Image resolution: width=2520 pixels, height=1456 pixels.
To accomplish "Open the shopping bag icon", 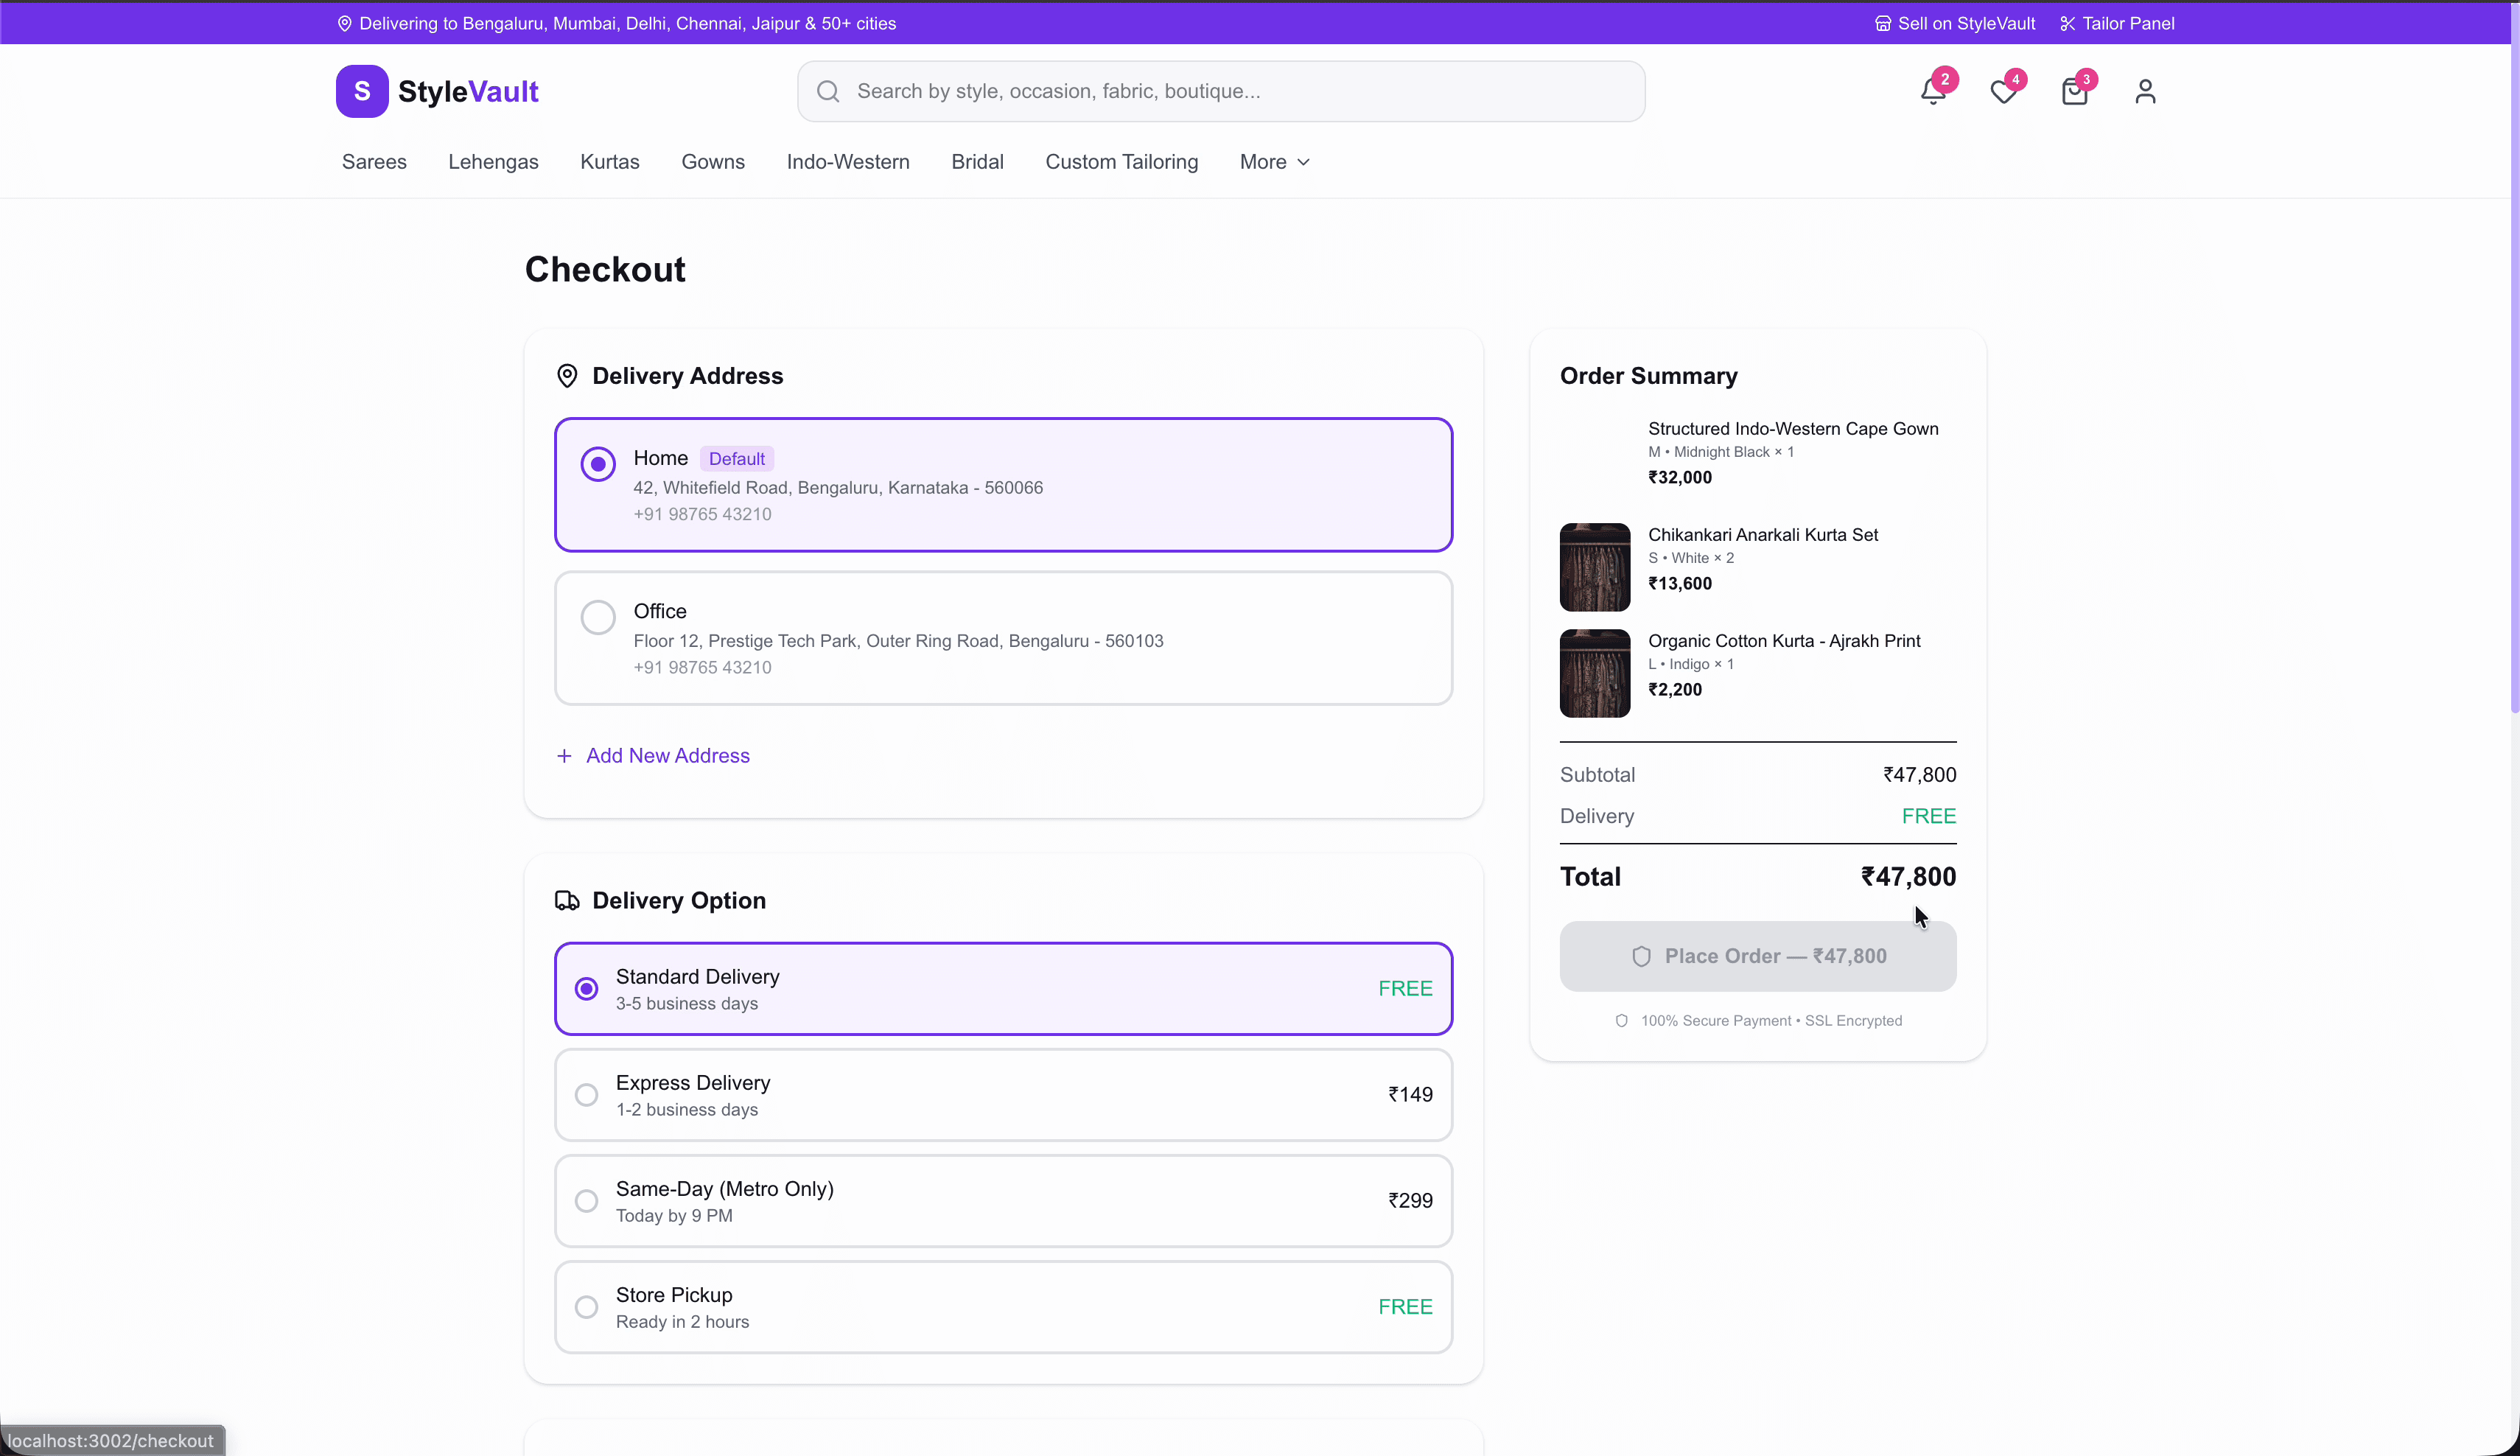I will coord(2074,91).
